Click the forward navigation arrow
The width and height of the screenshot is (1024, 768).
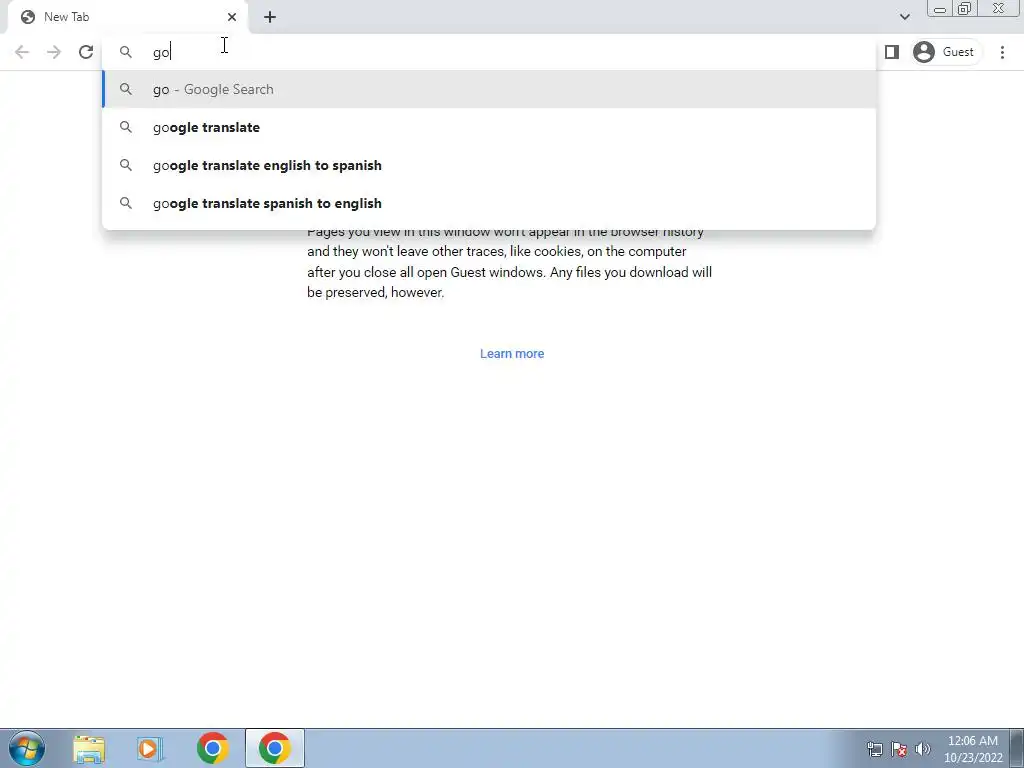pyautogui.click(x=54, y=52)
